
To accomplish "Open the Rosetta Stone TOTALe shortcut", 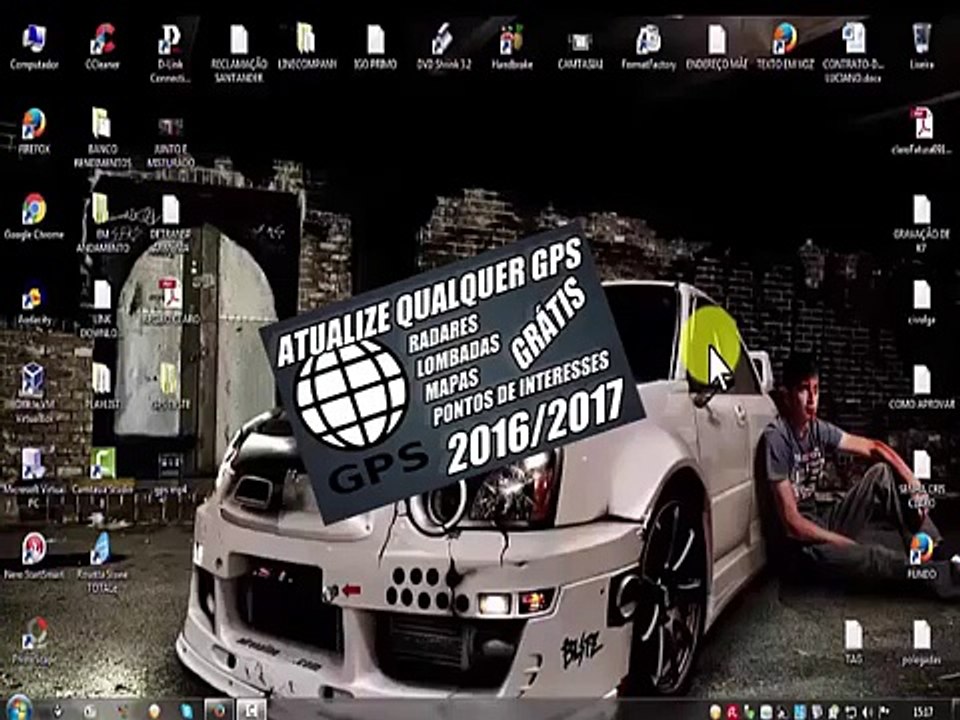I will [102, 550].
